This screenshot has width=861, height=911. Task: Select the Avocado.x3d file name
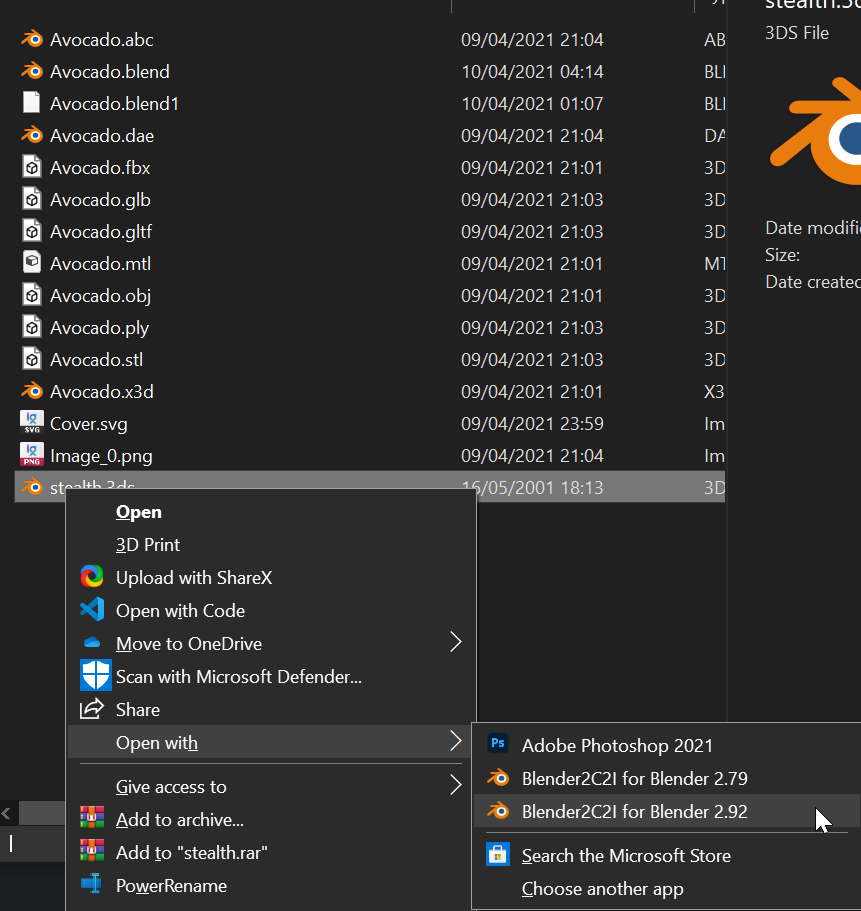(x=102, y=392)
